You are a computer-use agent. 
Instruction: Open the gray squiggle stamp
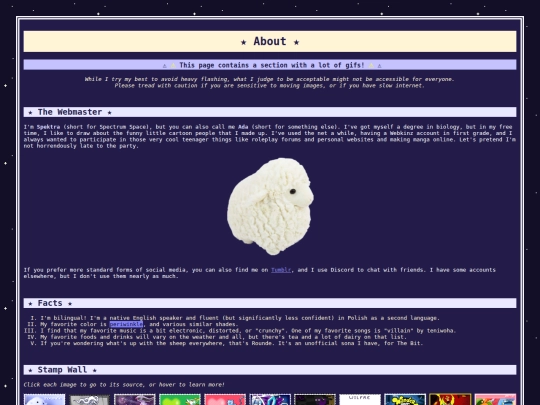pyautogui.click(x=90, y=399)
